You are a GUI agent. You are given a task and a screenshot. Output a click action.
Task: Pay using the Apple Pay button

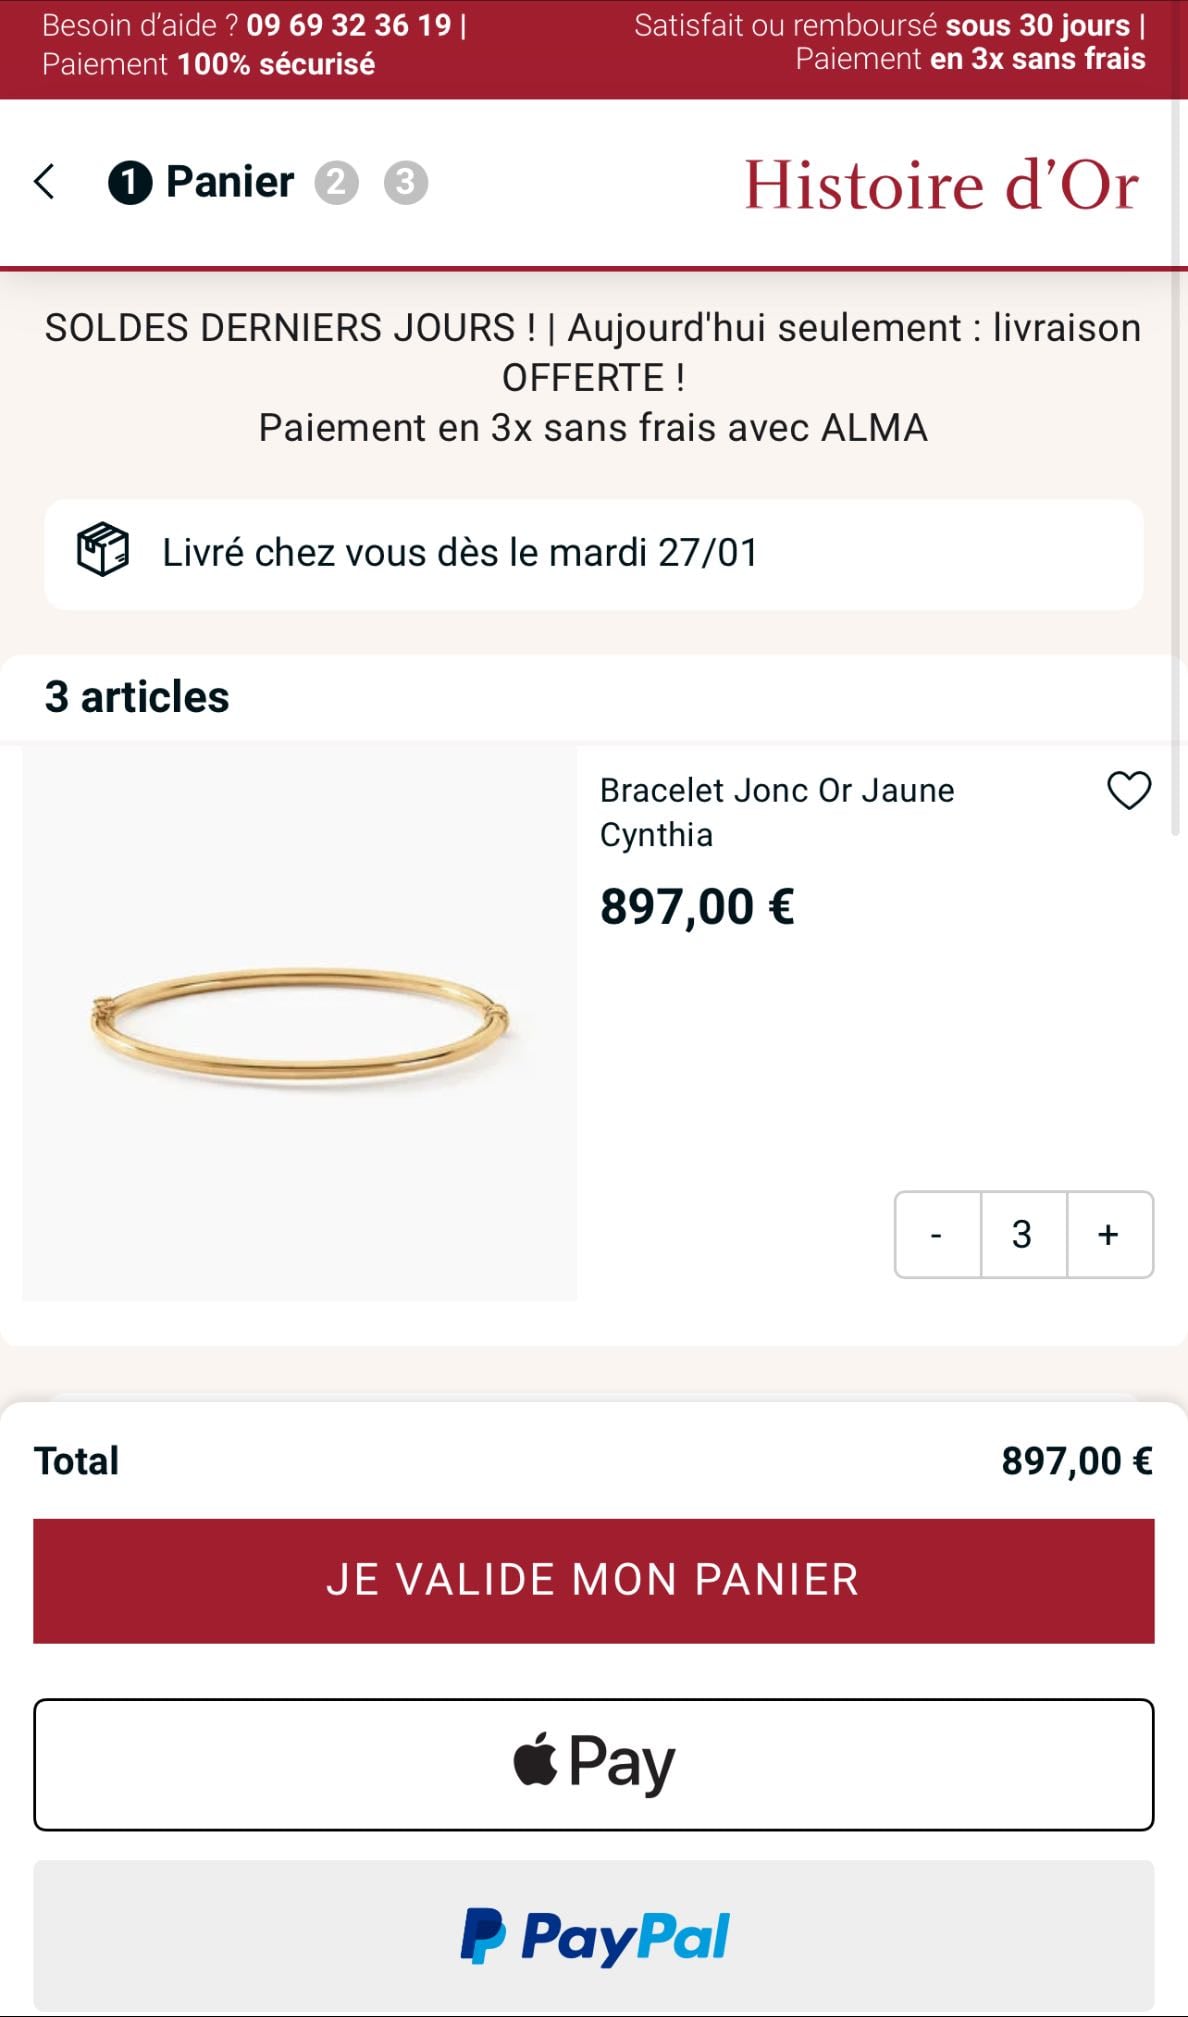click(594, 1764)
